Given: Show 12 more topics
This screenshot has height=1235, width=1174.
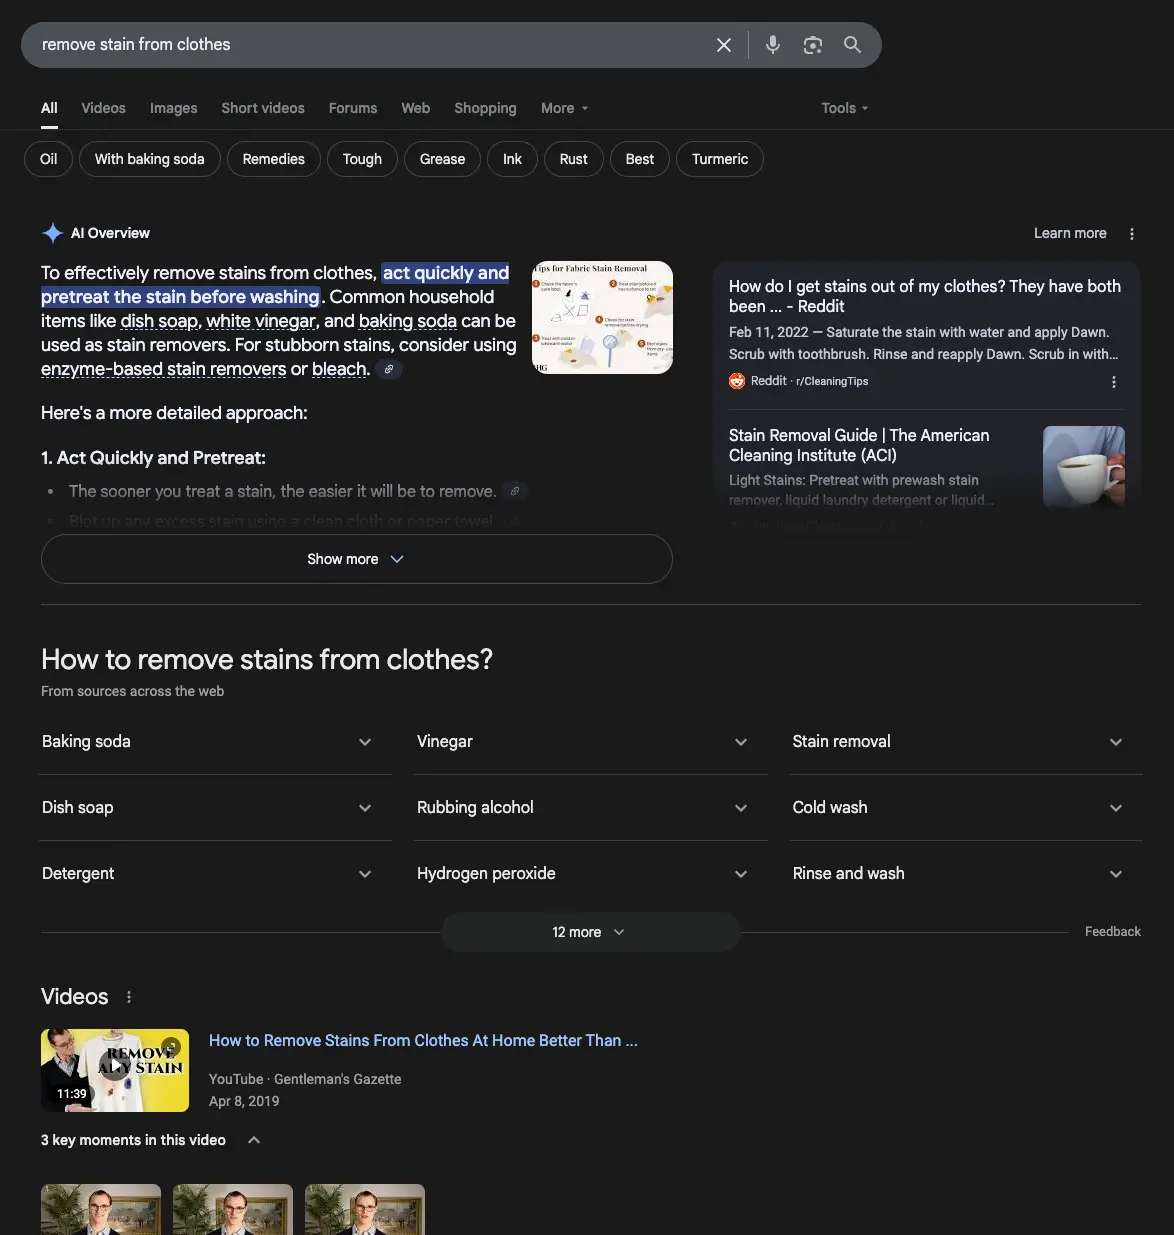Looking at the screenshot, I should click(590, 932).
